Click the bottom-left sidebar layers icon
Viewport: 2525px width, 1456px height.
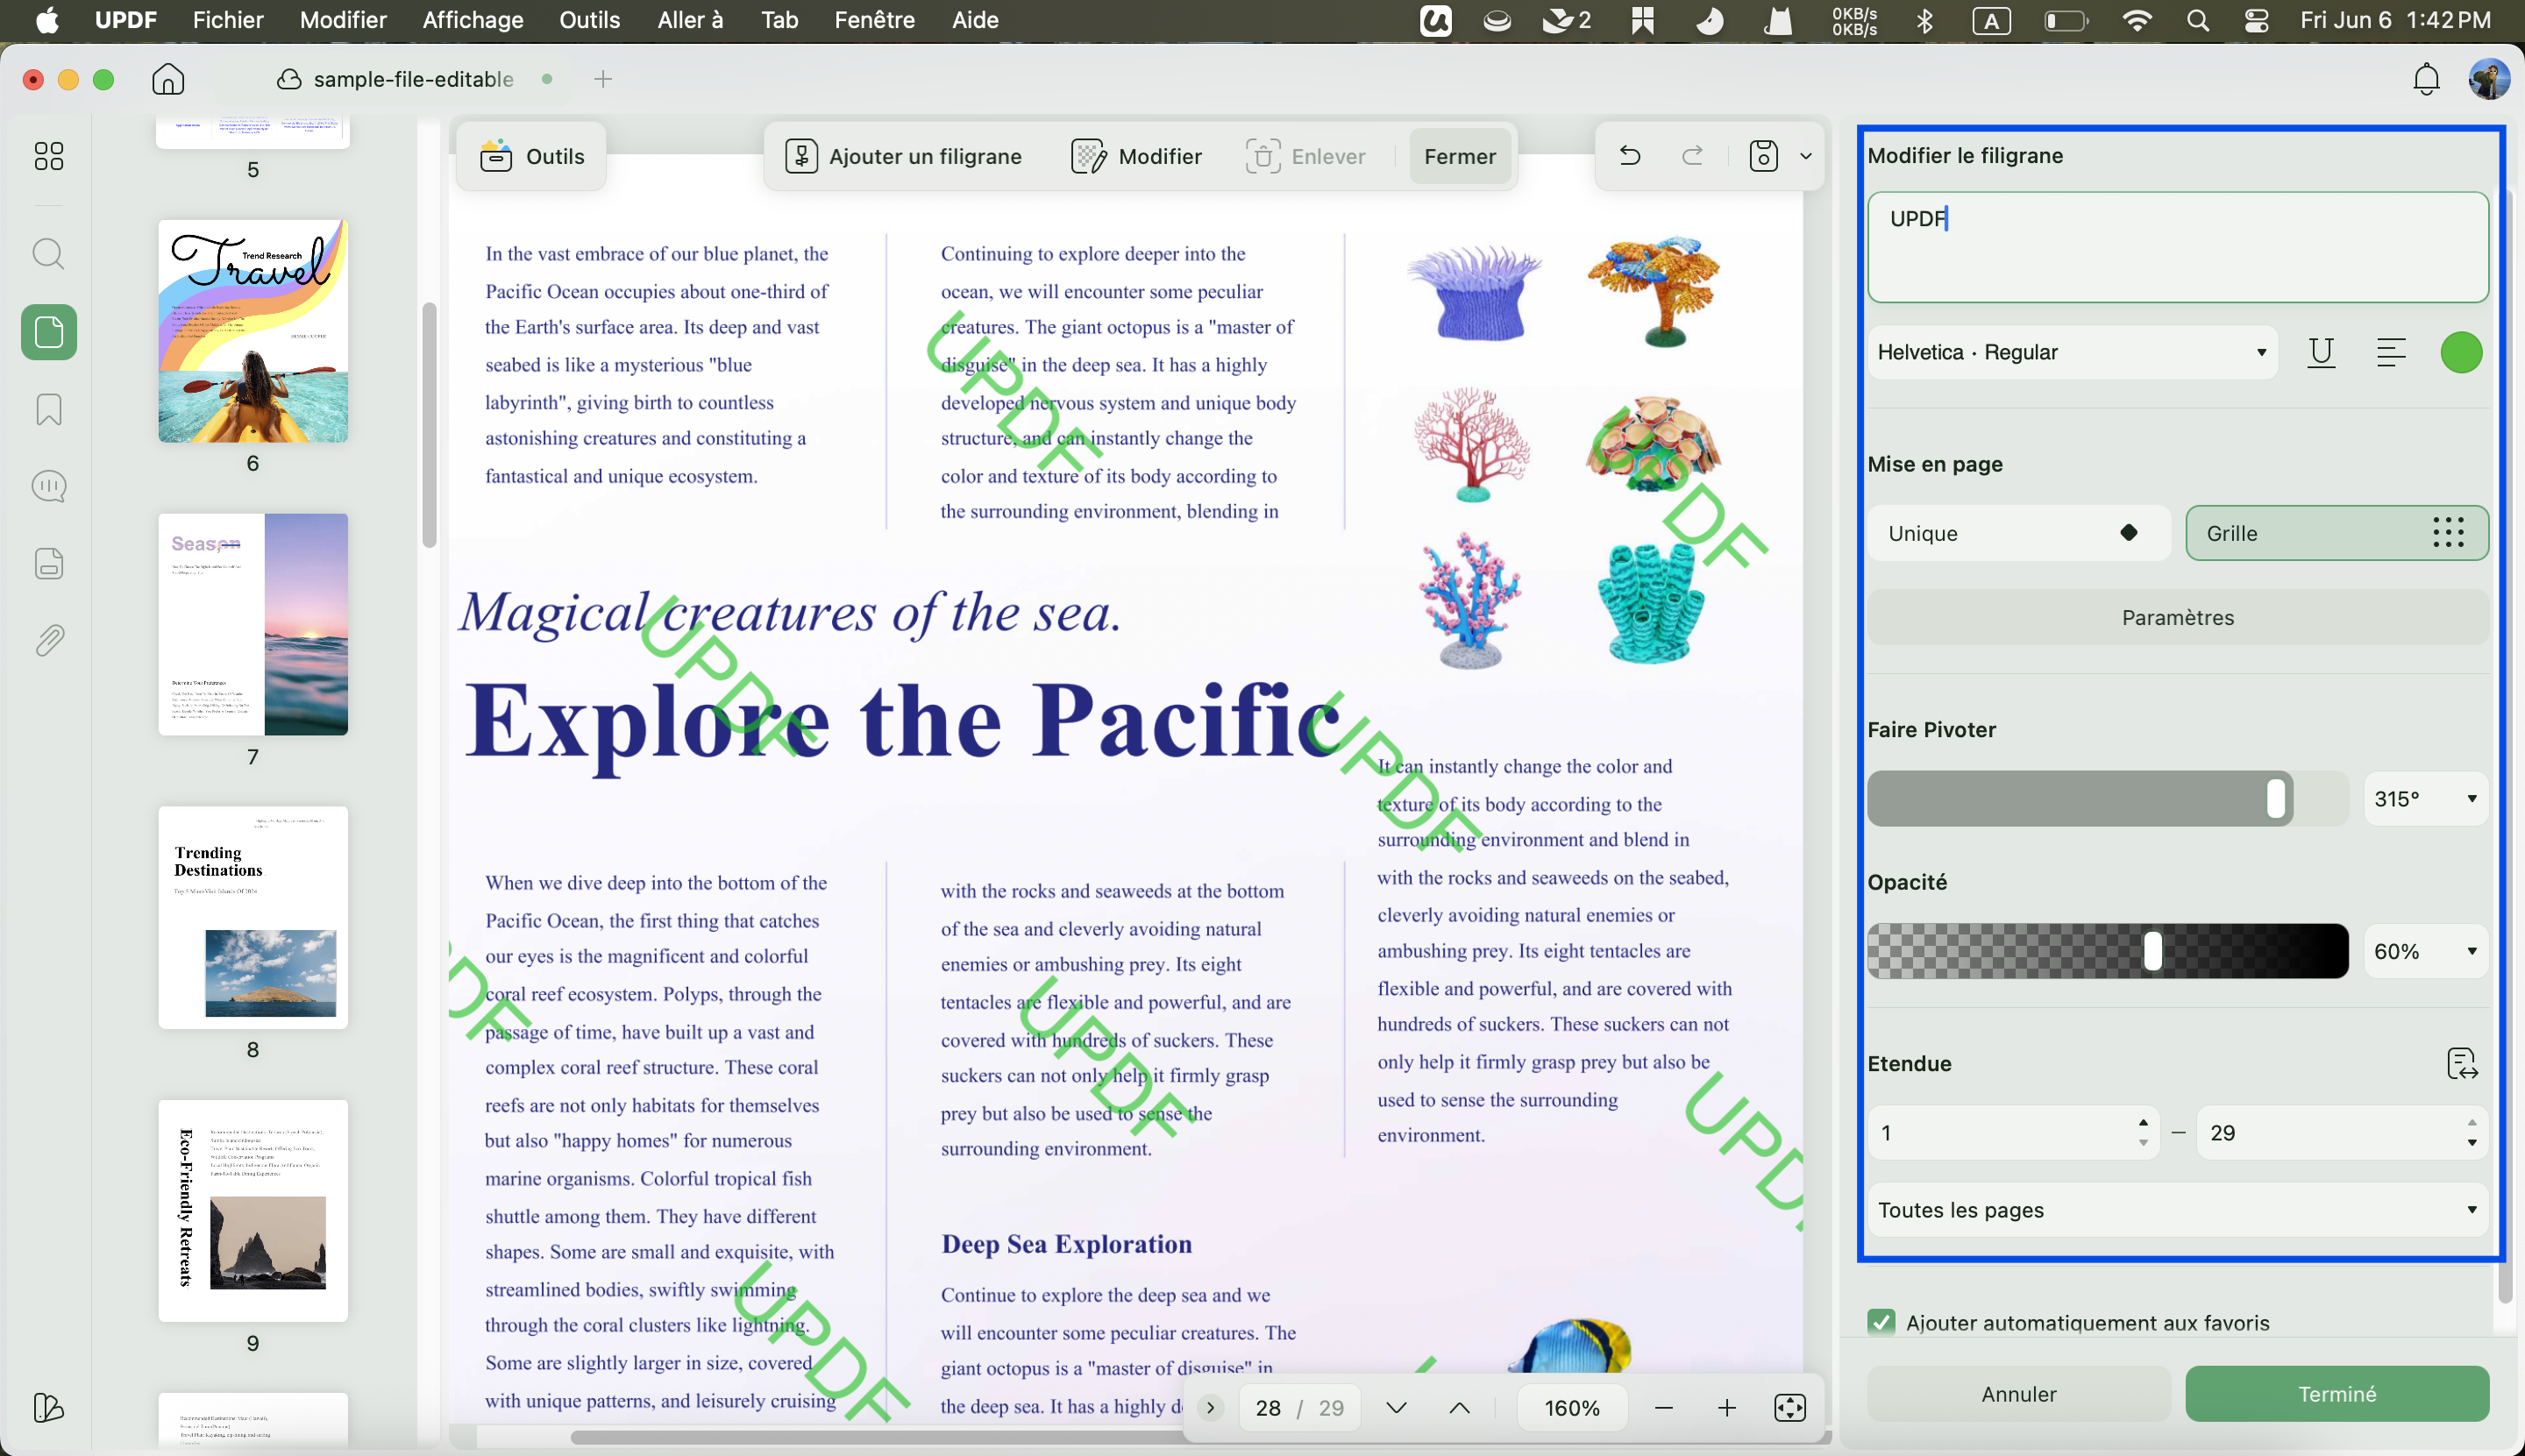[48, 1408]
